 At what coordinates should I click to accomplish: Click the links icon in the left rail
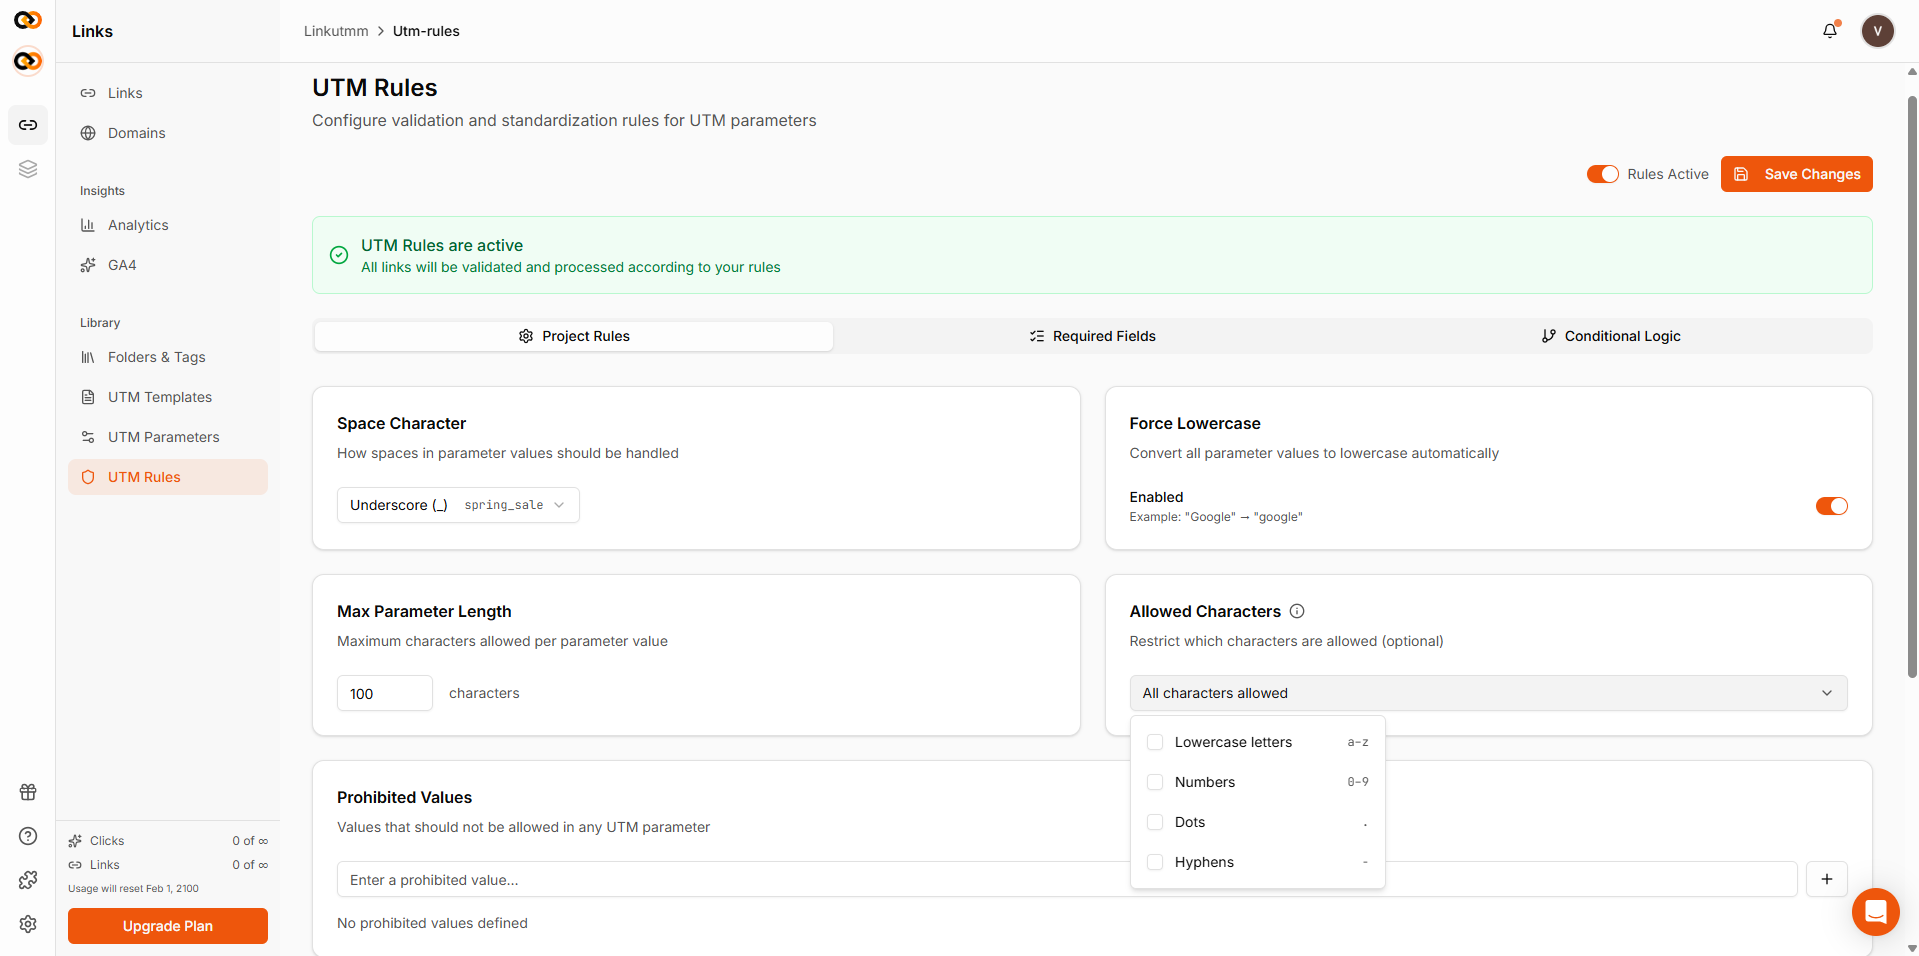28,125
